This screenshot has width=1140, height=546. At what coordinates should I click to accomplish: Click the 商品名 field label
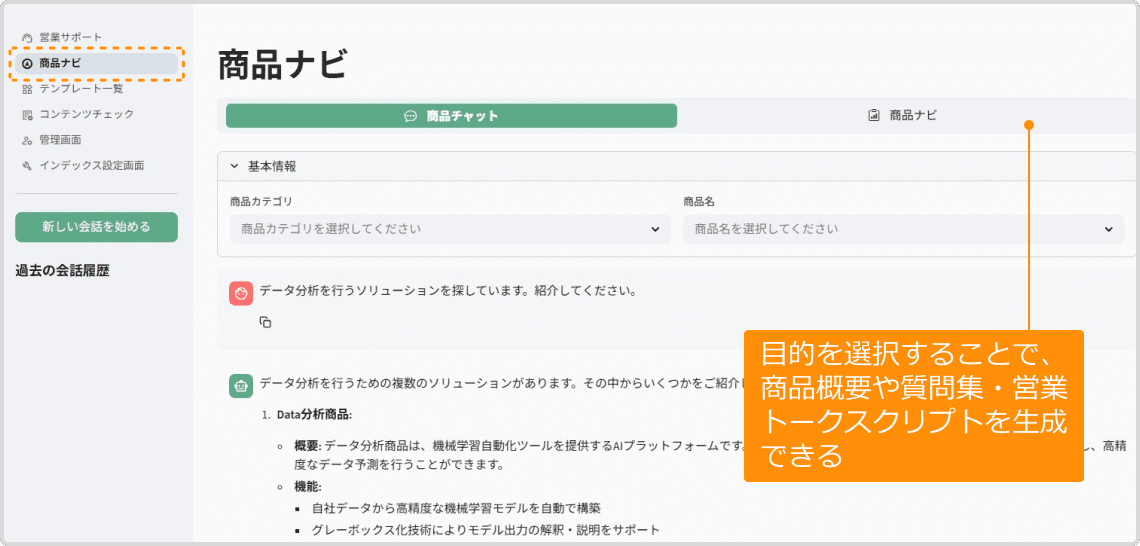[x=699, y=202]
